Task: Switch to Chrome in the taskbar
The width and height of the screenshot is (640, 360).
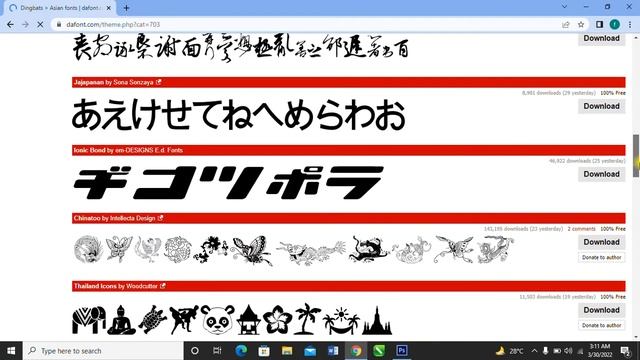Action: pyautogui.click(x=356, y=351)
